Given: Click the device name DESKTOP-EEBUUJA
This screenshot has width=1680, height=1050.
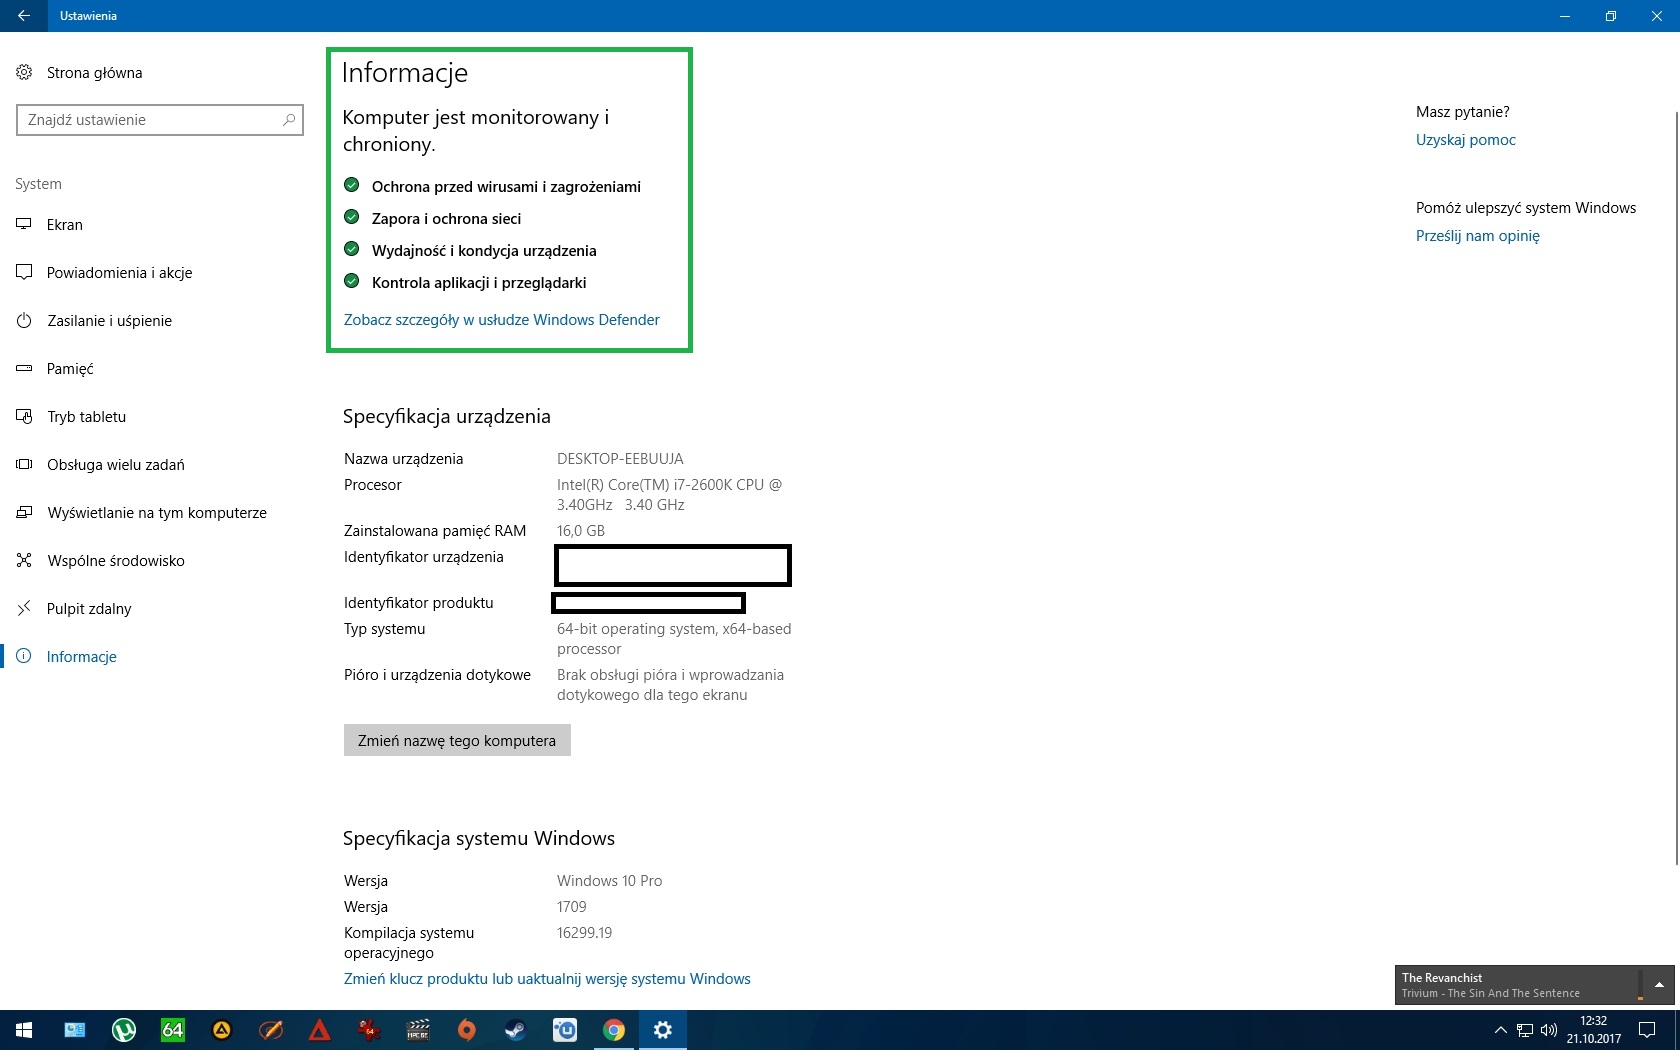Looking at the screenshot, I should tap(620, 459).
